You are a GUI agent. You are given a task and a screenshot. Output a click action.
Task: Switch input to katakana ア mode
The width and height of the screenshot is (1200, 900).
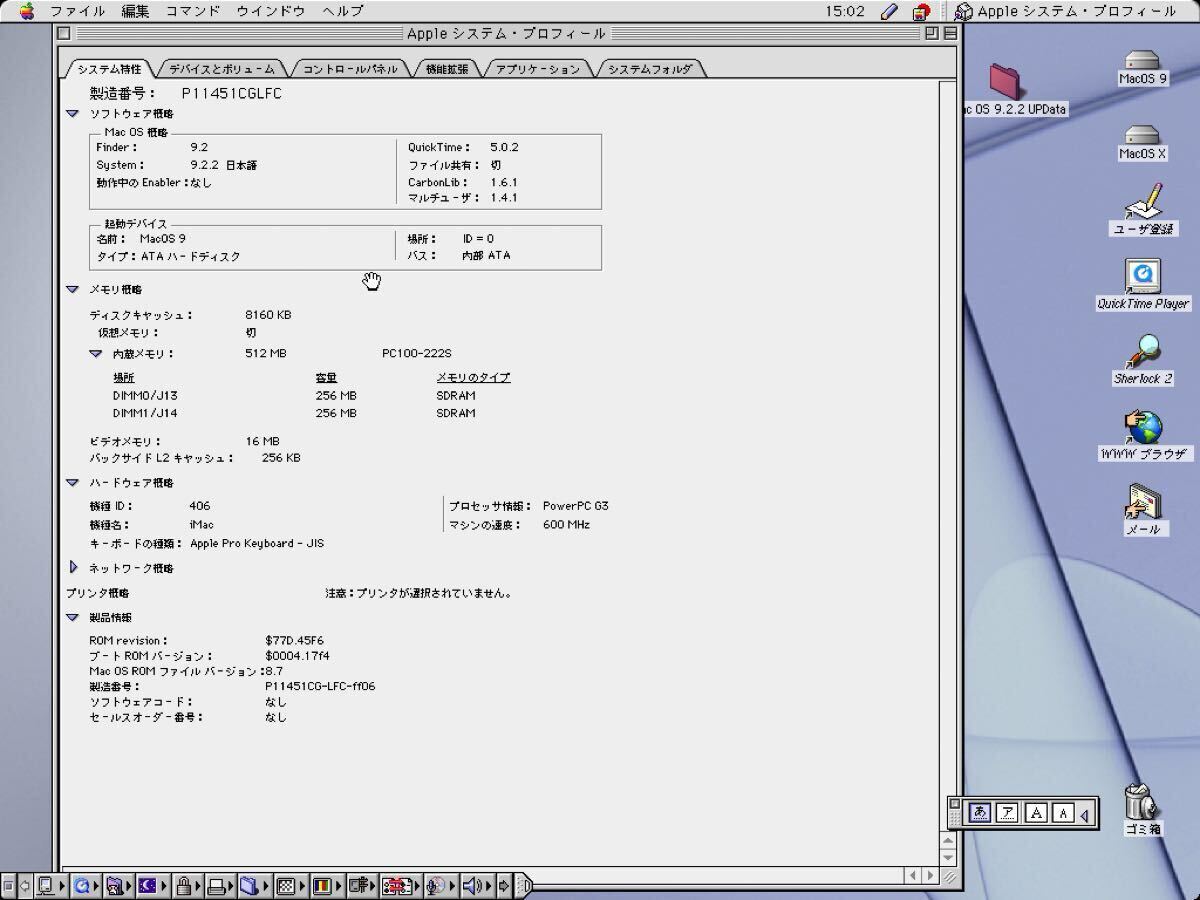[1008, 812]
